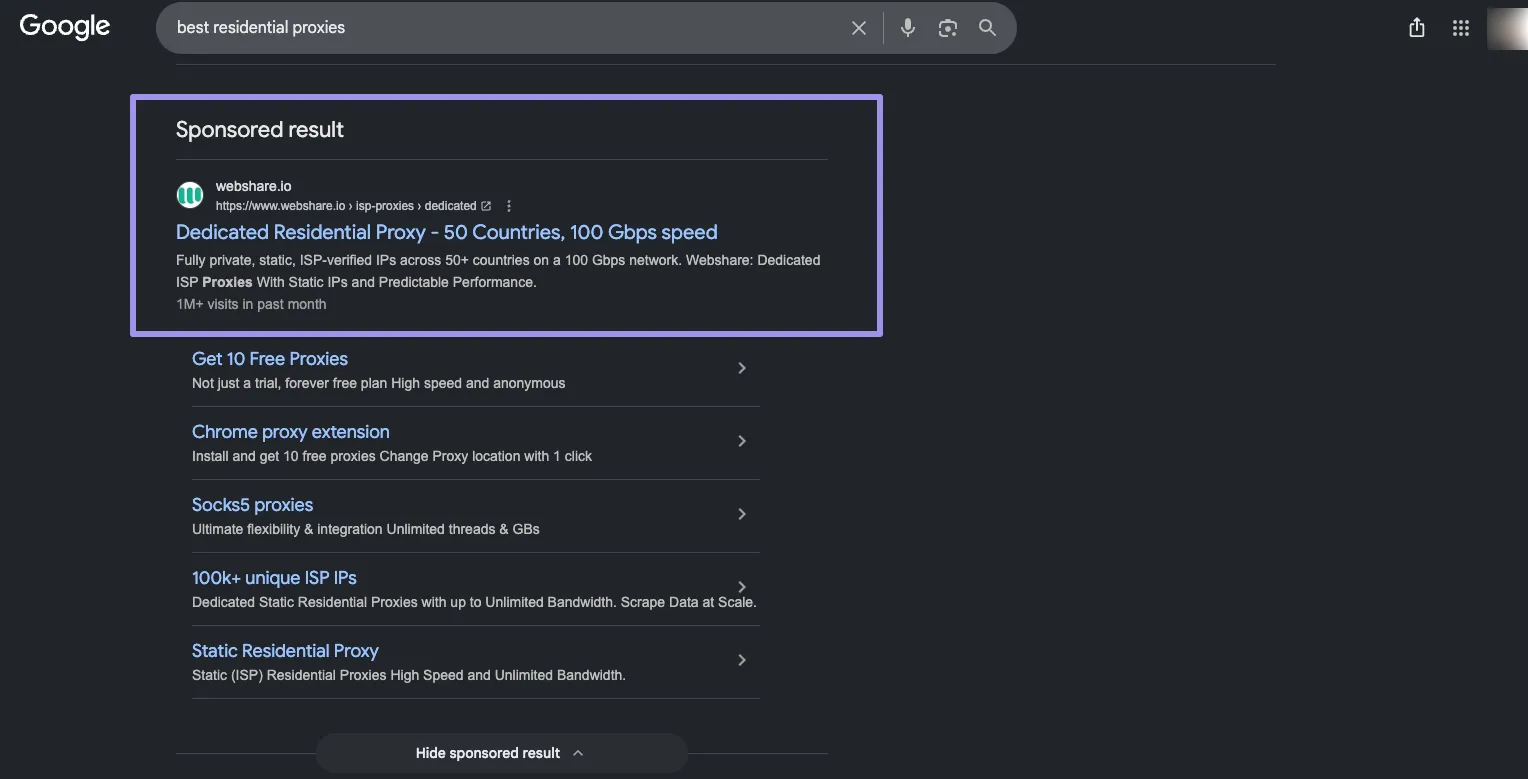
Task: Open 'Dedicated Residential Proxy - 50 Countries' headline
Action: [447, 232]
